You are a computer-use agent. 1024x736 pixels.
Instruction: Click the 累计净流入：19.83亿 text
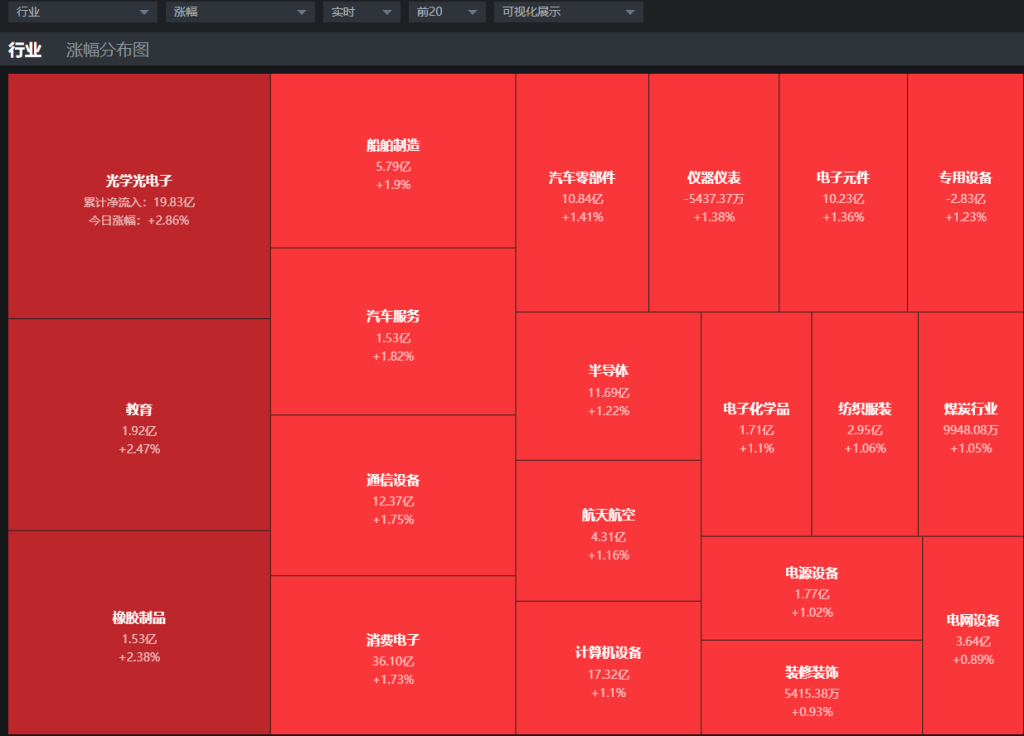coord(139,202)
